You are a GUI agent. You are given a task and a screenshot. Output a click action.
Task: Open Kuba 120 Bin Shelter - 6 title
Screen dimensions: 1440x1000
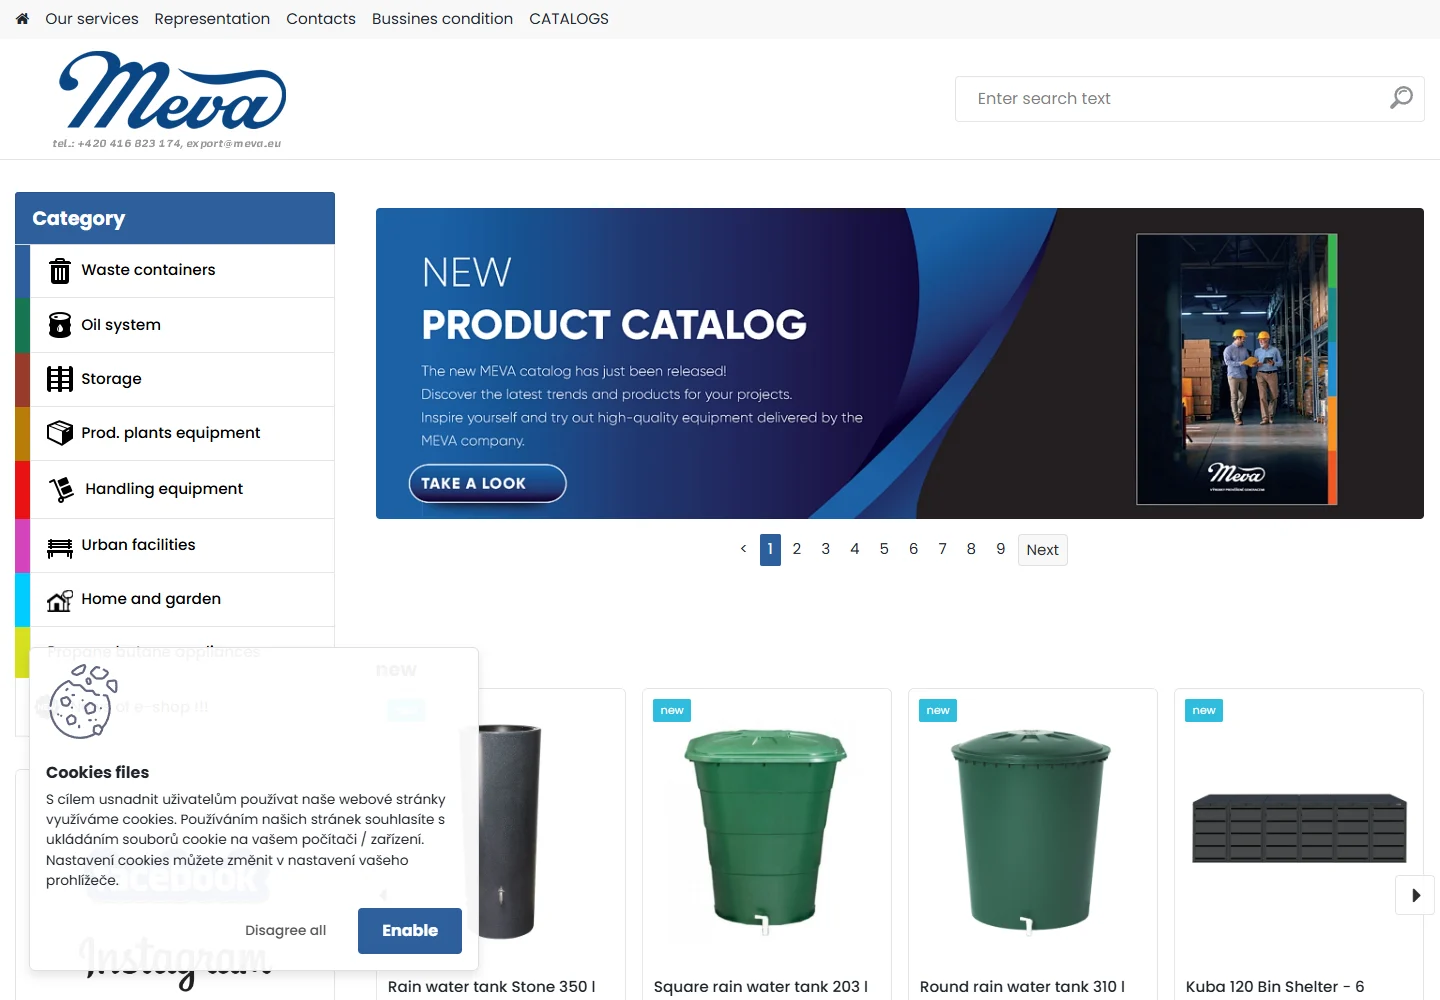point(1275,987)
